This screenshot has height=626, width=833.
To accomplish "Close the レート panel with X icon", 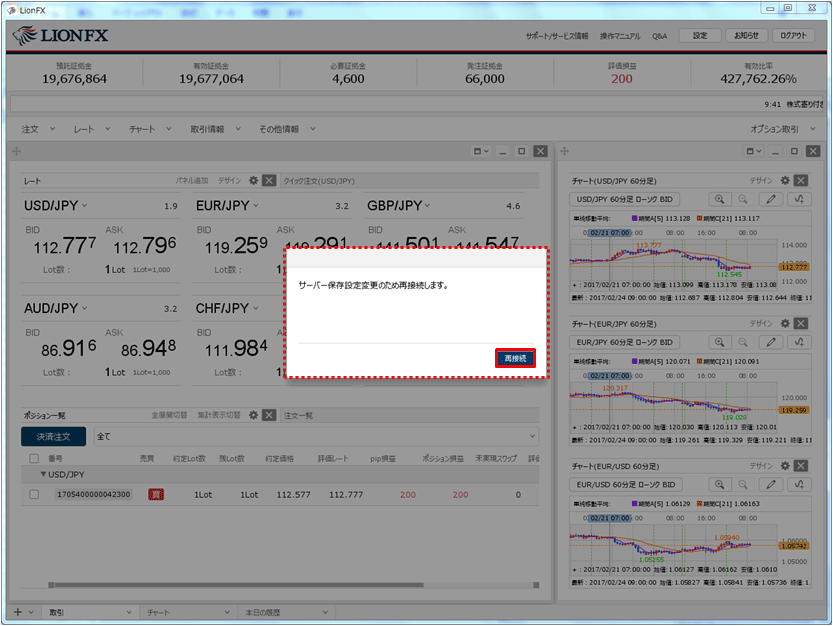I will click(269, 181).
